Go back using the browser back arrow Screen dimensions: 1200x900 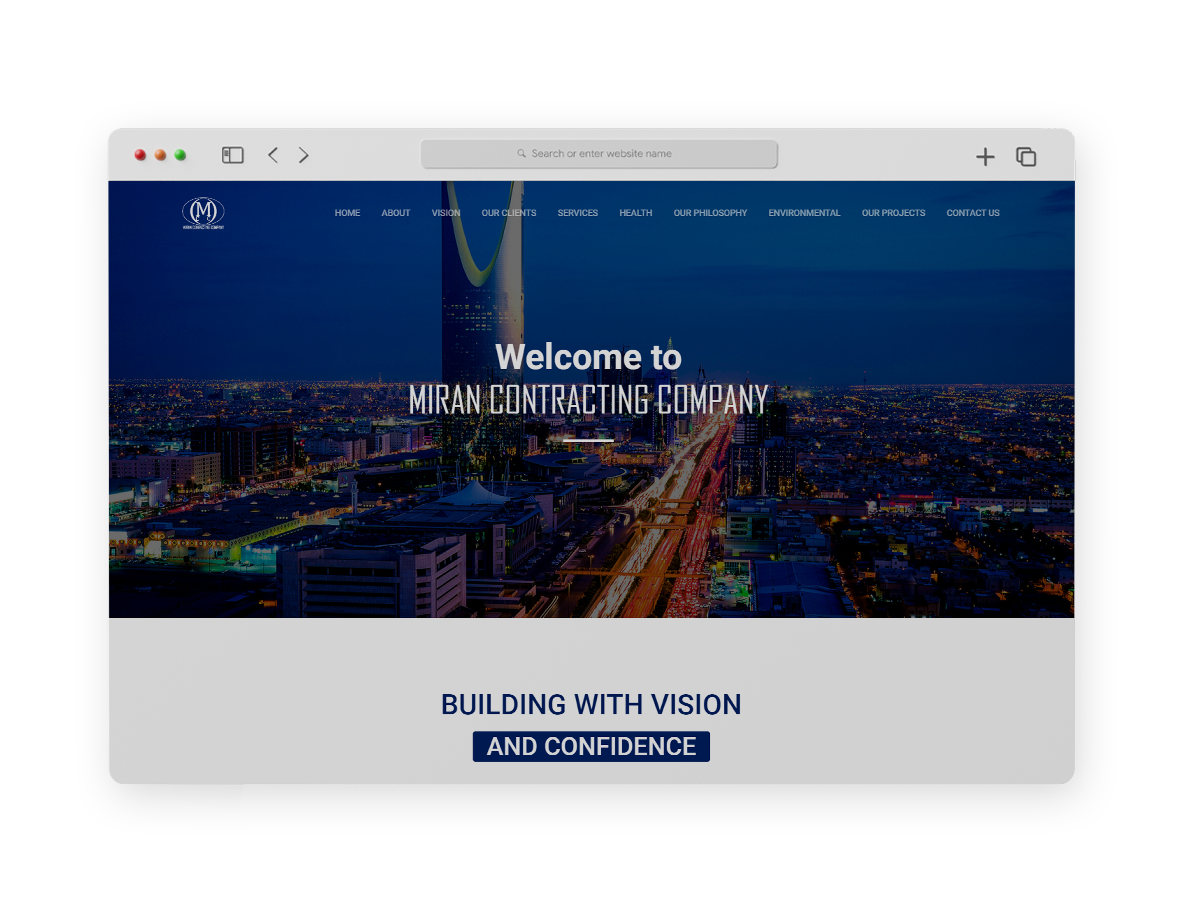click(273, 155)
